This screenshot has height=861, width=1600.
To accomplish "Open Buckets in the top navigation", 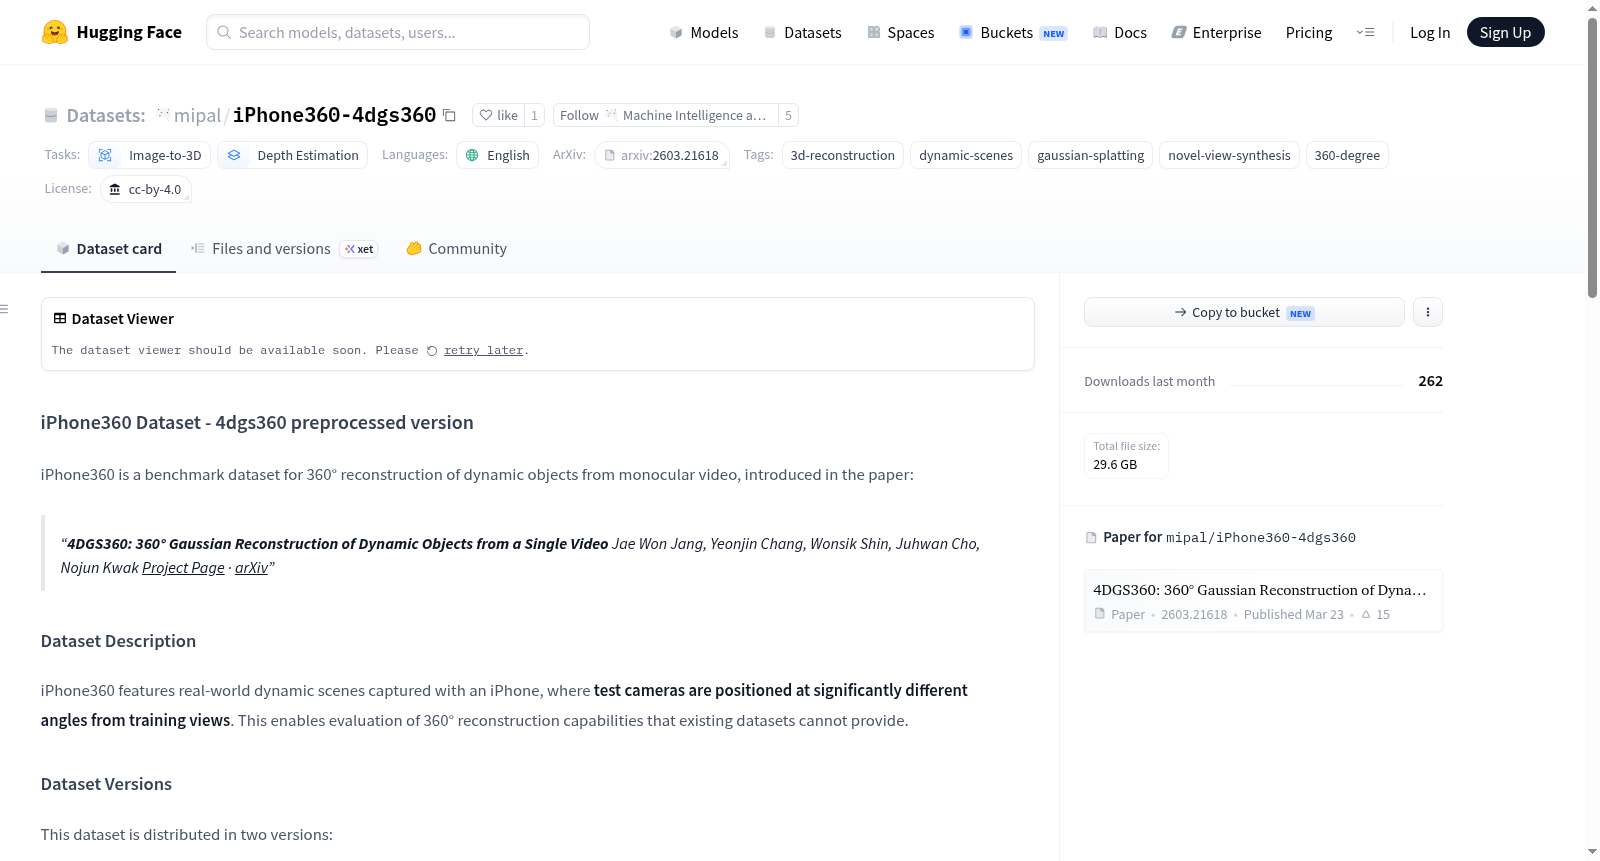I will coord(1013,33).
